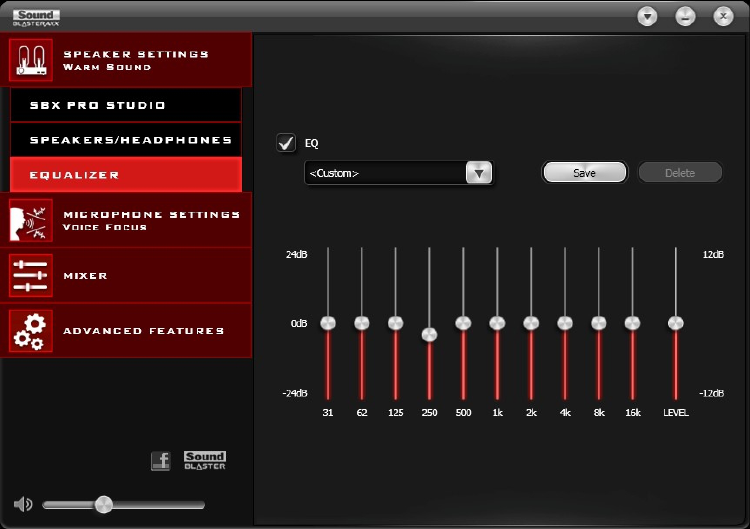Click the 2k band slider knob
The width and height of the screenshot is (750, 529).
tap(531, 323)
